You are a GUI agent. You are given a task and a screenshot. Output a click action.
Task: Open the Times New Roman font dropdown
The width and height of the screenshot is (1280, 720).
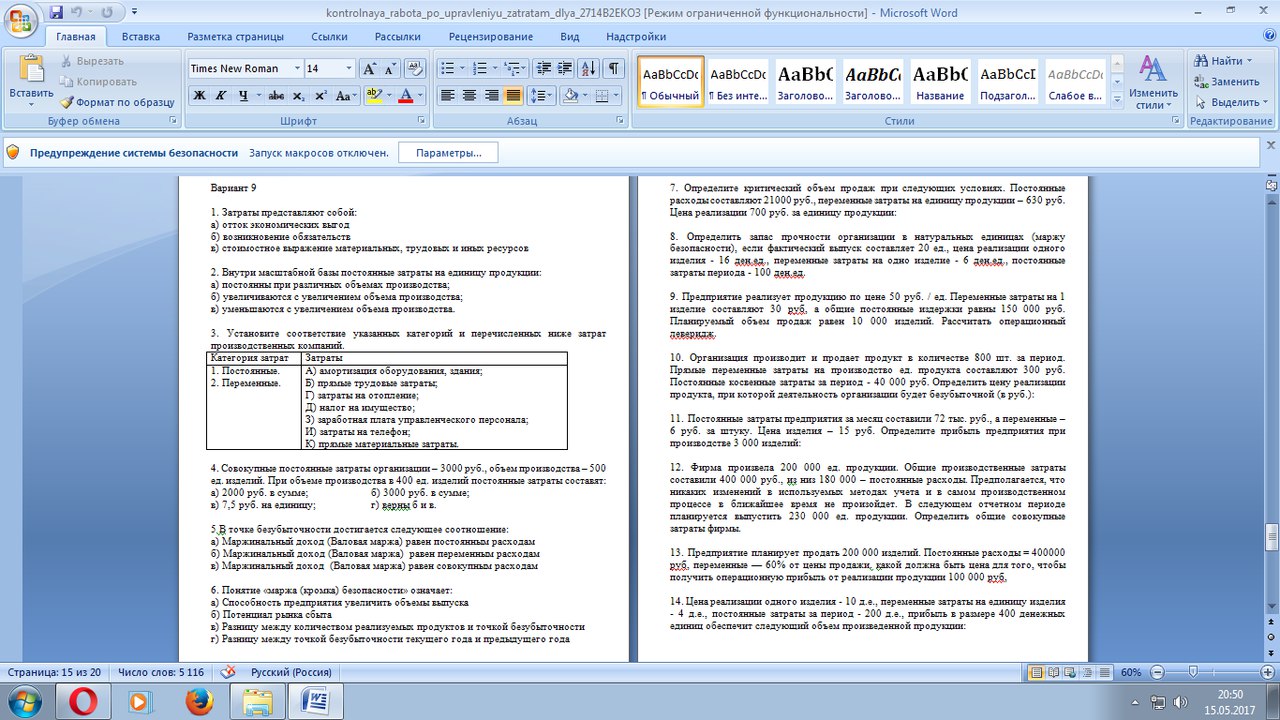coord(297,68)
